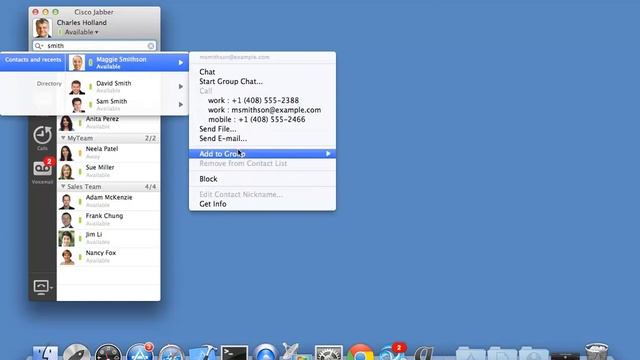Open the Dashboard gauge icon in Dock

click(x=108, y=353)
